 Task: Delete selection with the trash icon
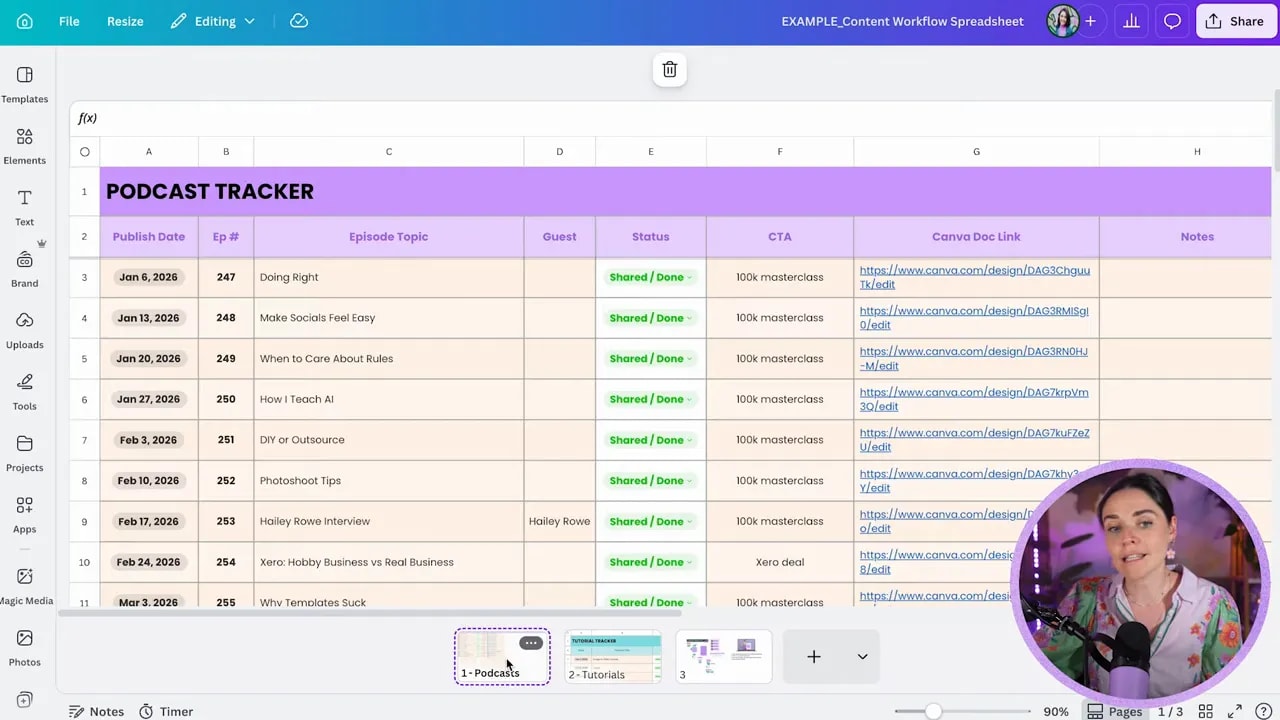[670, 69]
